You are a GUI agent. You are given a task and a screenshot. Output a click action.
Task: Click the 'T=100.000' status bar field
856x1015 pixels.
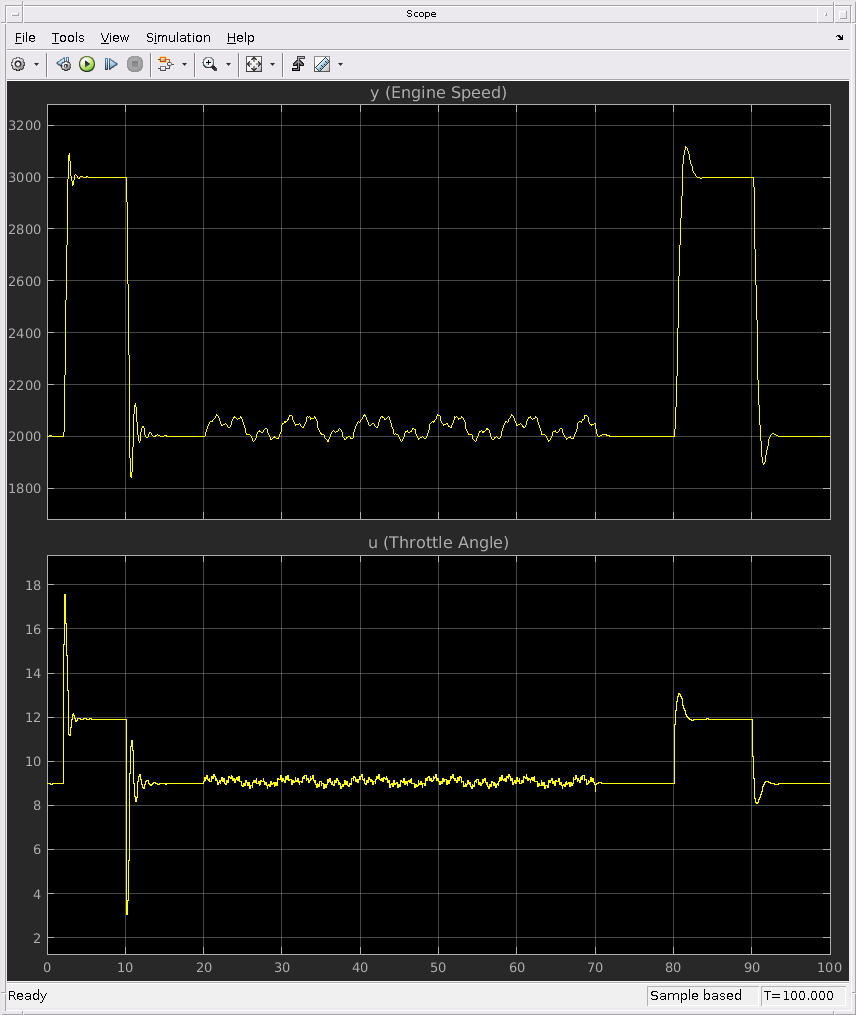pyautogui.click(x=798, y=996)
